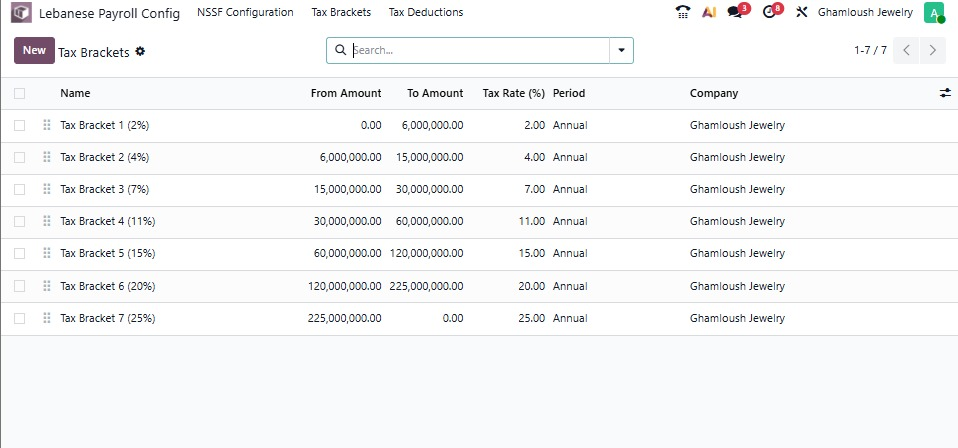
Task: Click the Lebanese Payroll Config app icon
Action: (21, 13)
